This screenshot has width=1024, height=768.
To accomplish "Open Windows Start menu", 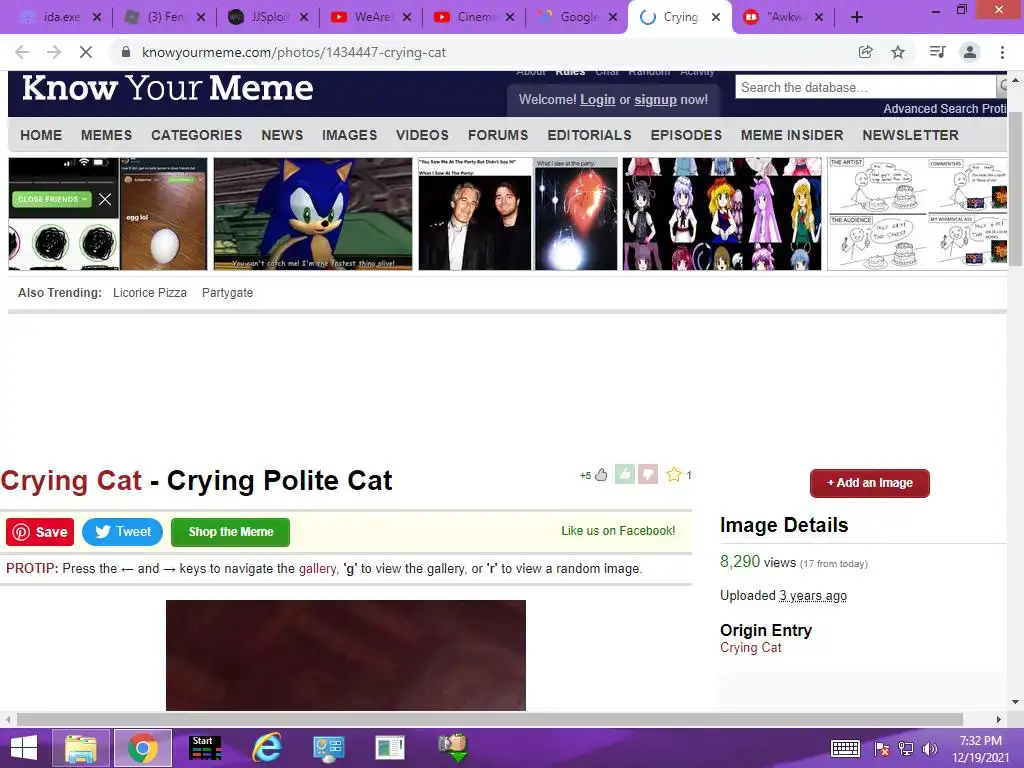I will pos(24,748).
